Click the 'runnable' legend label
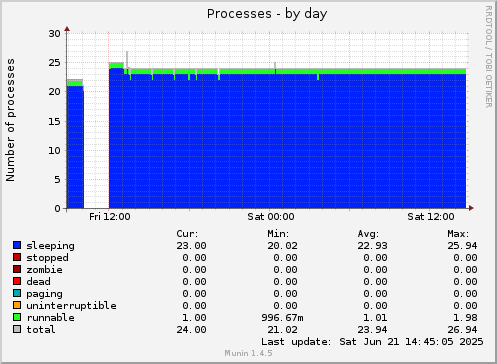This screenshot has width=497, height=364. tap(51, 318)
